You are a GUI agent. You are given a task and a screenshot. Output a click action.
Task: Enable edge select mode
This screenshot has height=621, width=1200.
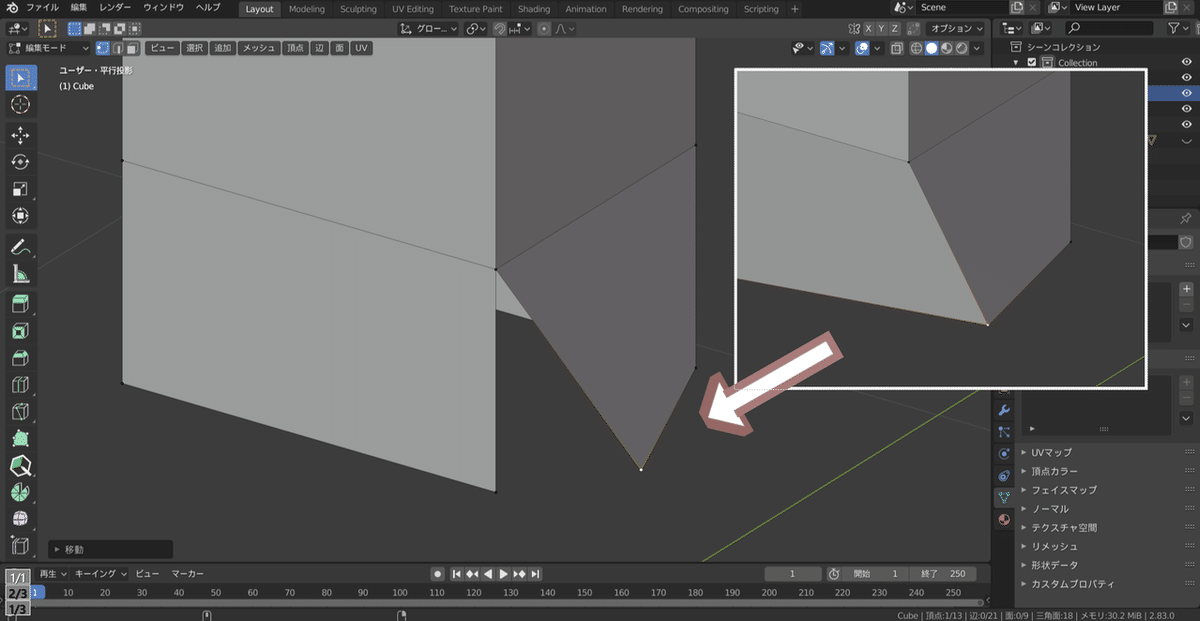[118, 48]
